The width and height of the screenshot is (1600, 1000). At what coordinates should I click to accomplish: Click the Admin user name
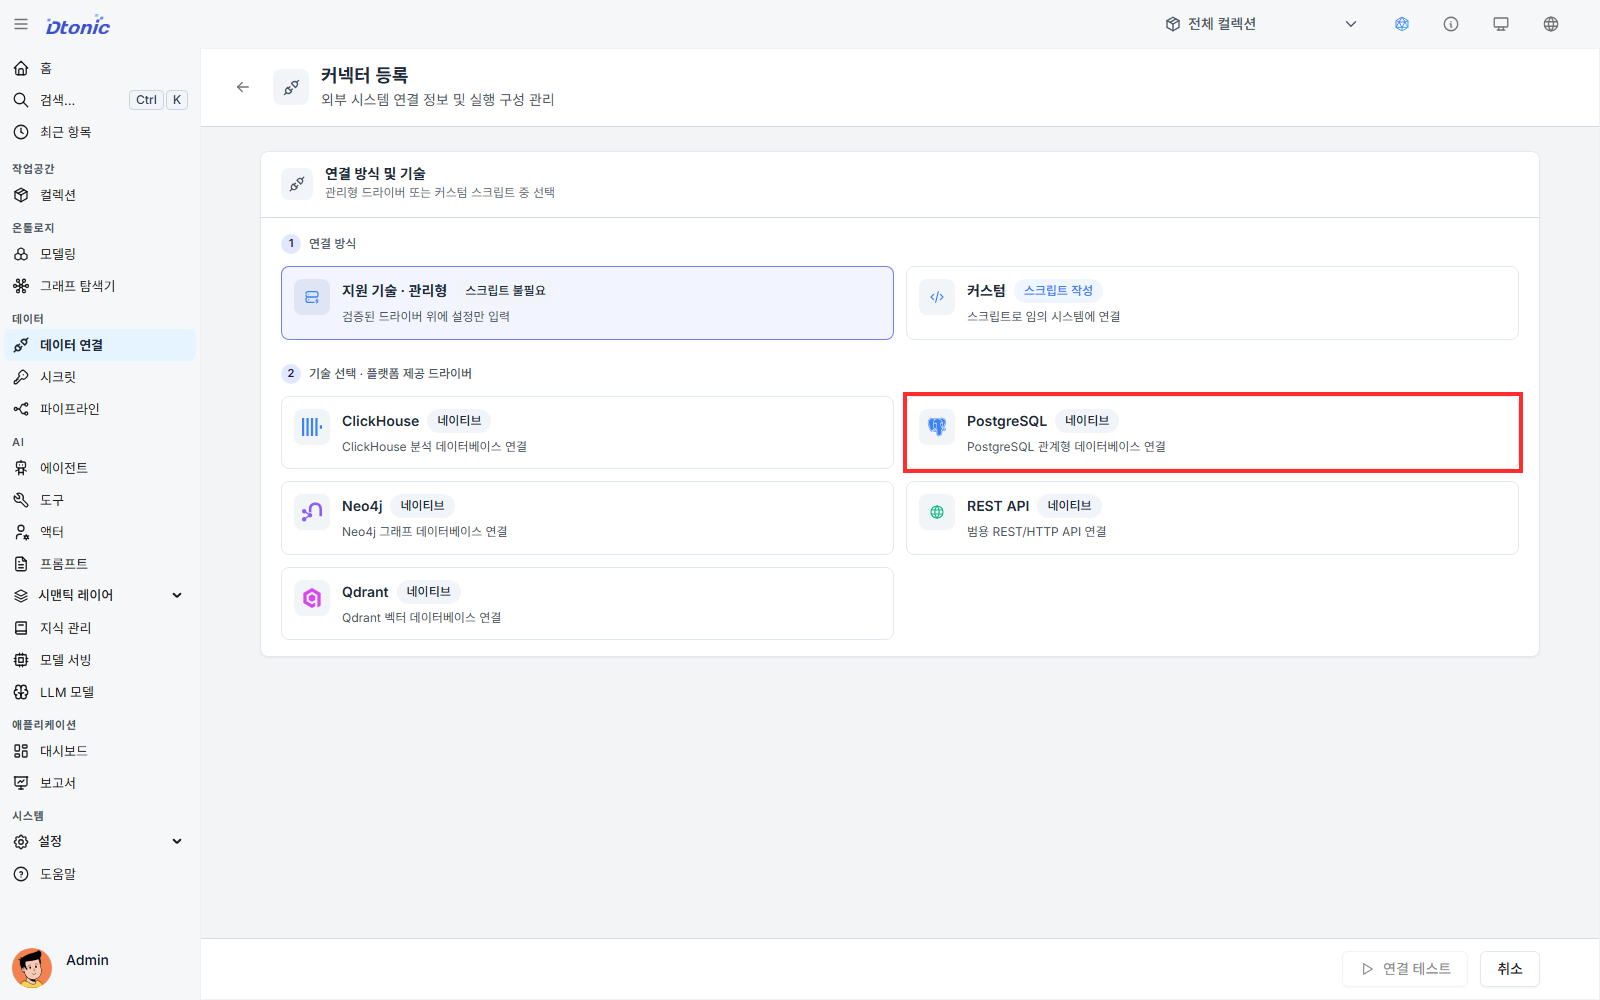point(88,960)
